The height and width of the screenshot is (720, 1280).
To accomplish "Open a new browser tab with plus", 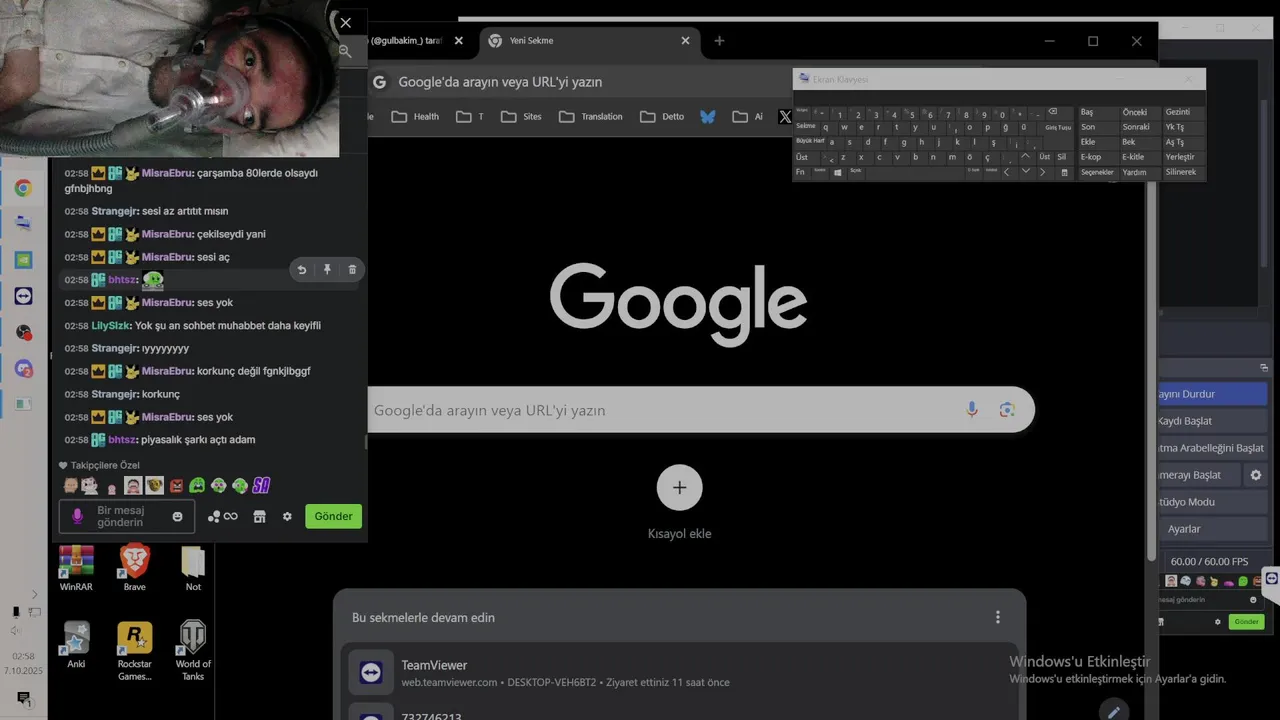I will coord(719,41).
